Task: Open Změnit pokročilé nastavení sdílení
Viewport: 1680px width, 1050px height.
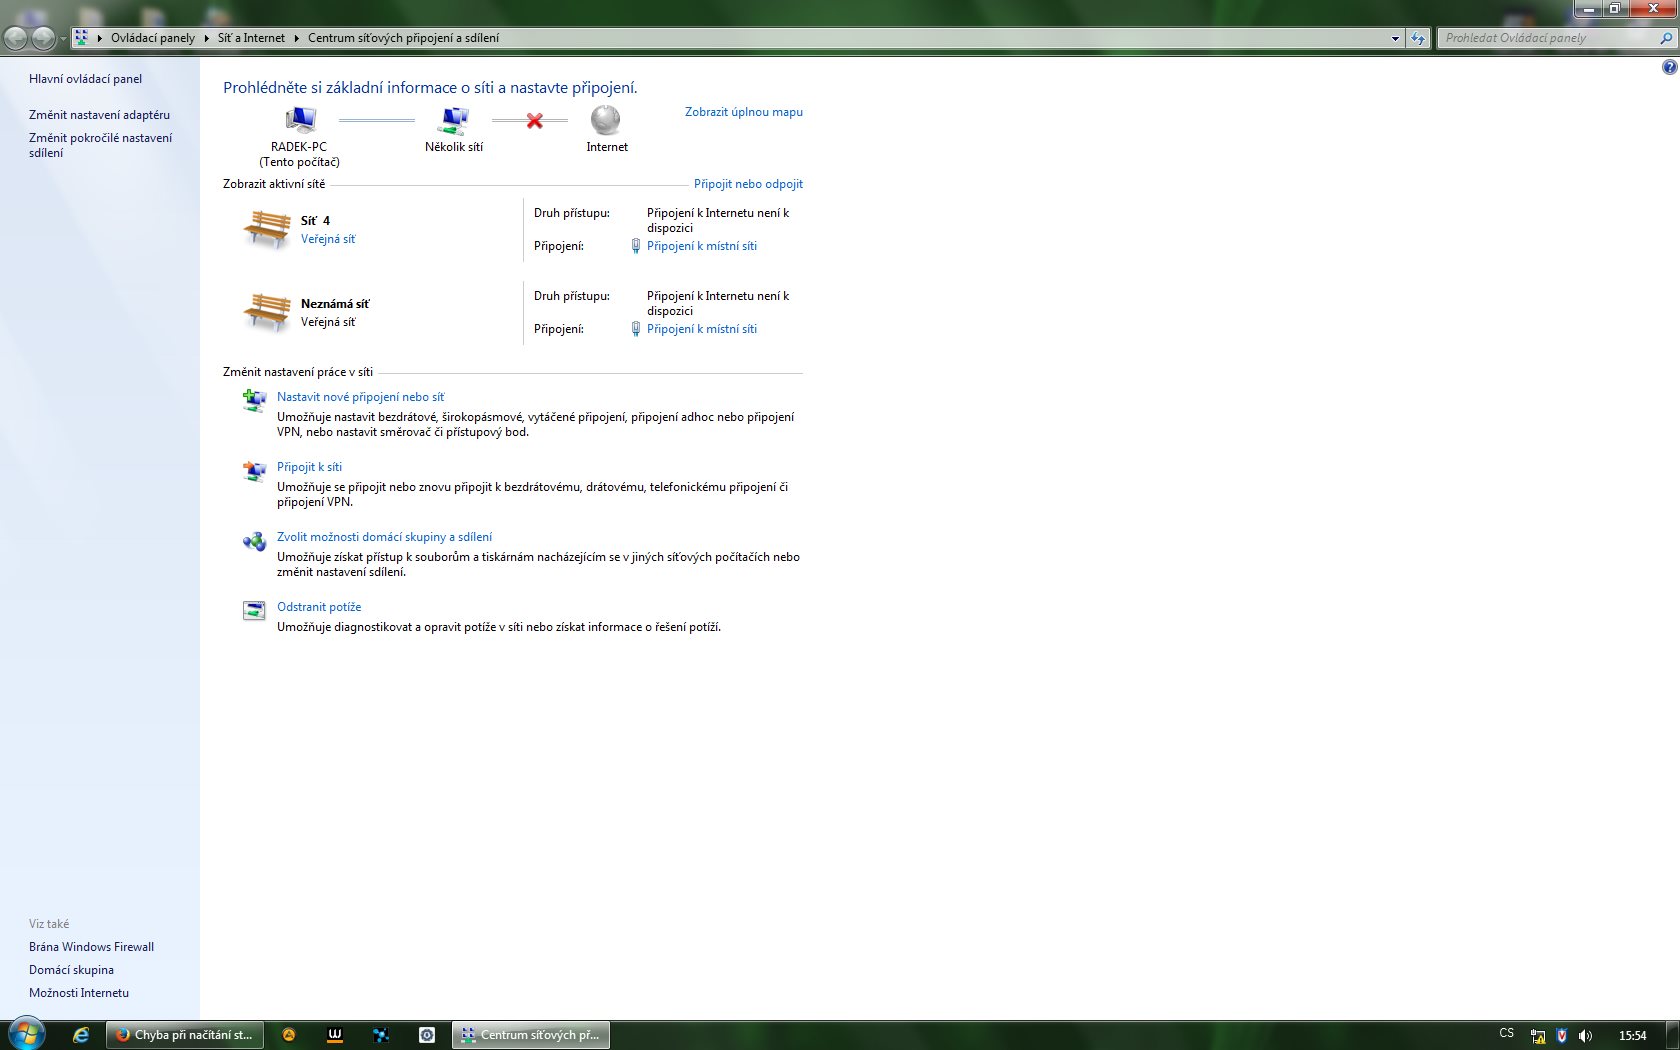Action: click(x=100, y=146)
